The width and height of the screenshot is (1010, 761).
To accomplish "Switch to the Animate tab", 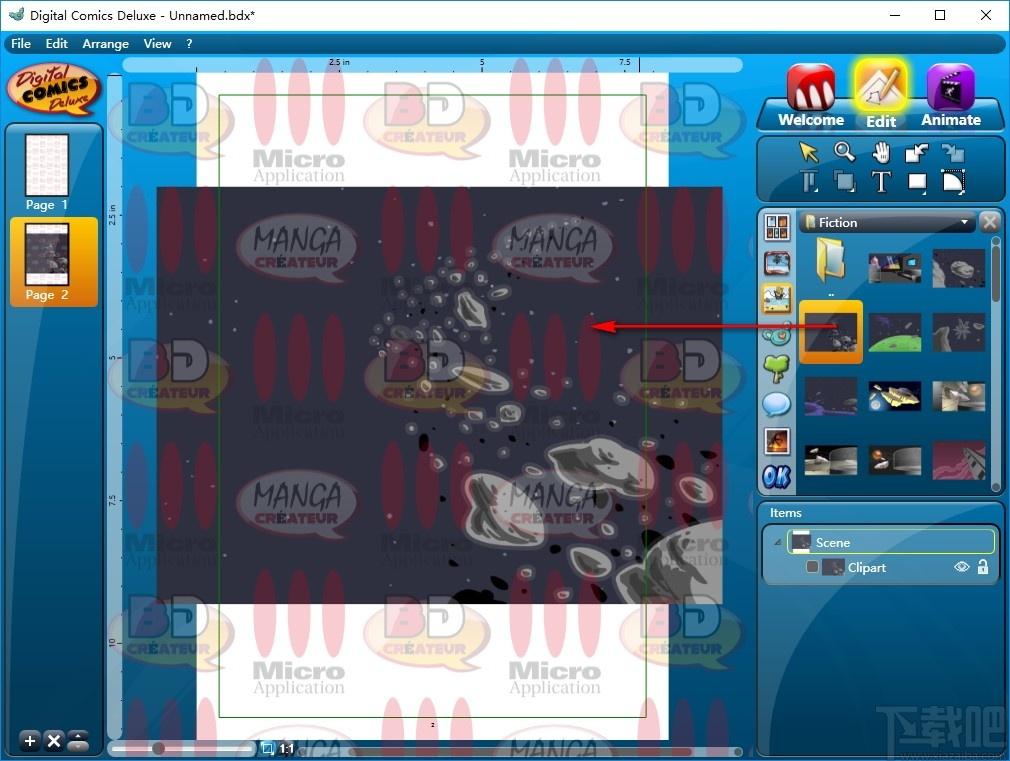I will tap(950, 96).
